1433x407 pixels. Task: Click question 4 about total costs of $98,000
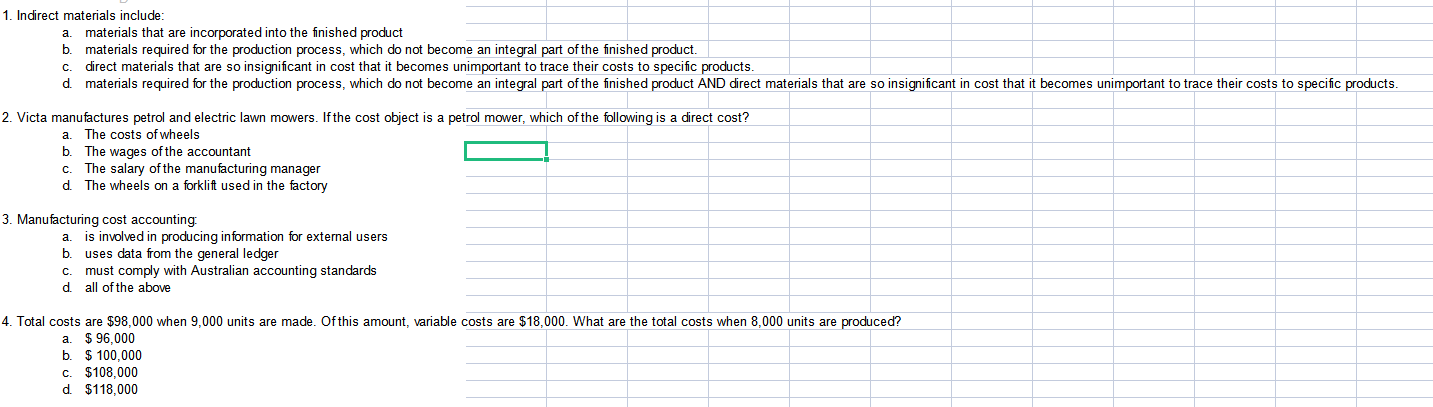tap(452, 321)
